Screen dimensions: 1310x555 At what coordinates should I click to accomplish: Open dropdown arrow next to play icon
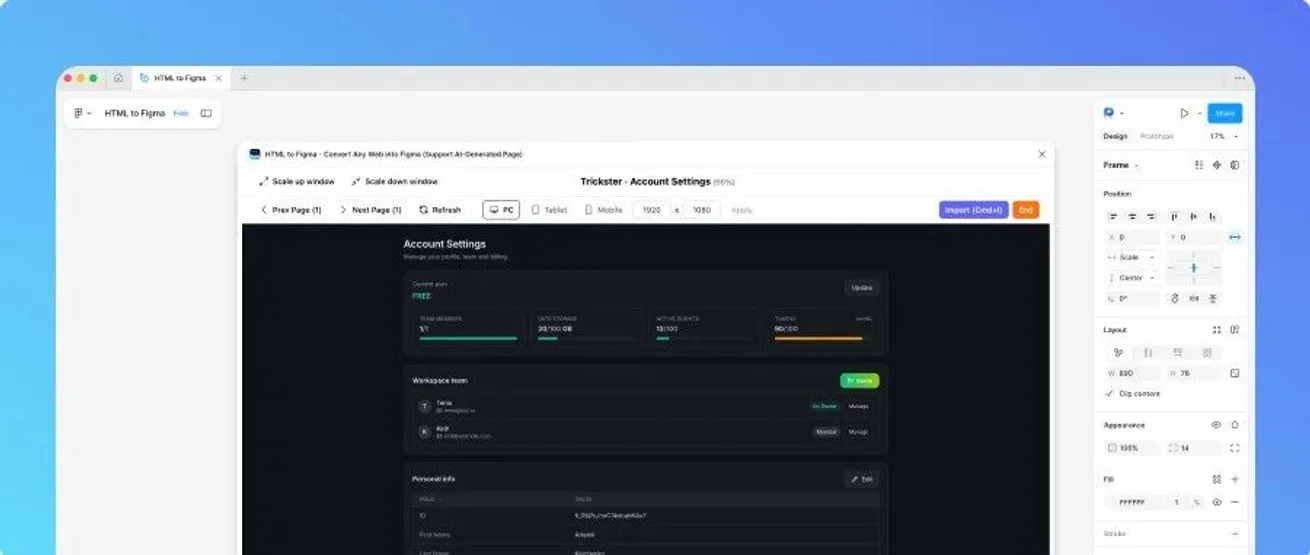tap(1198, 113)
